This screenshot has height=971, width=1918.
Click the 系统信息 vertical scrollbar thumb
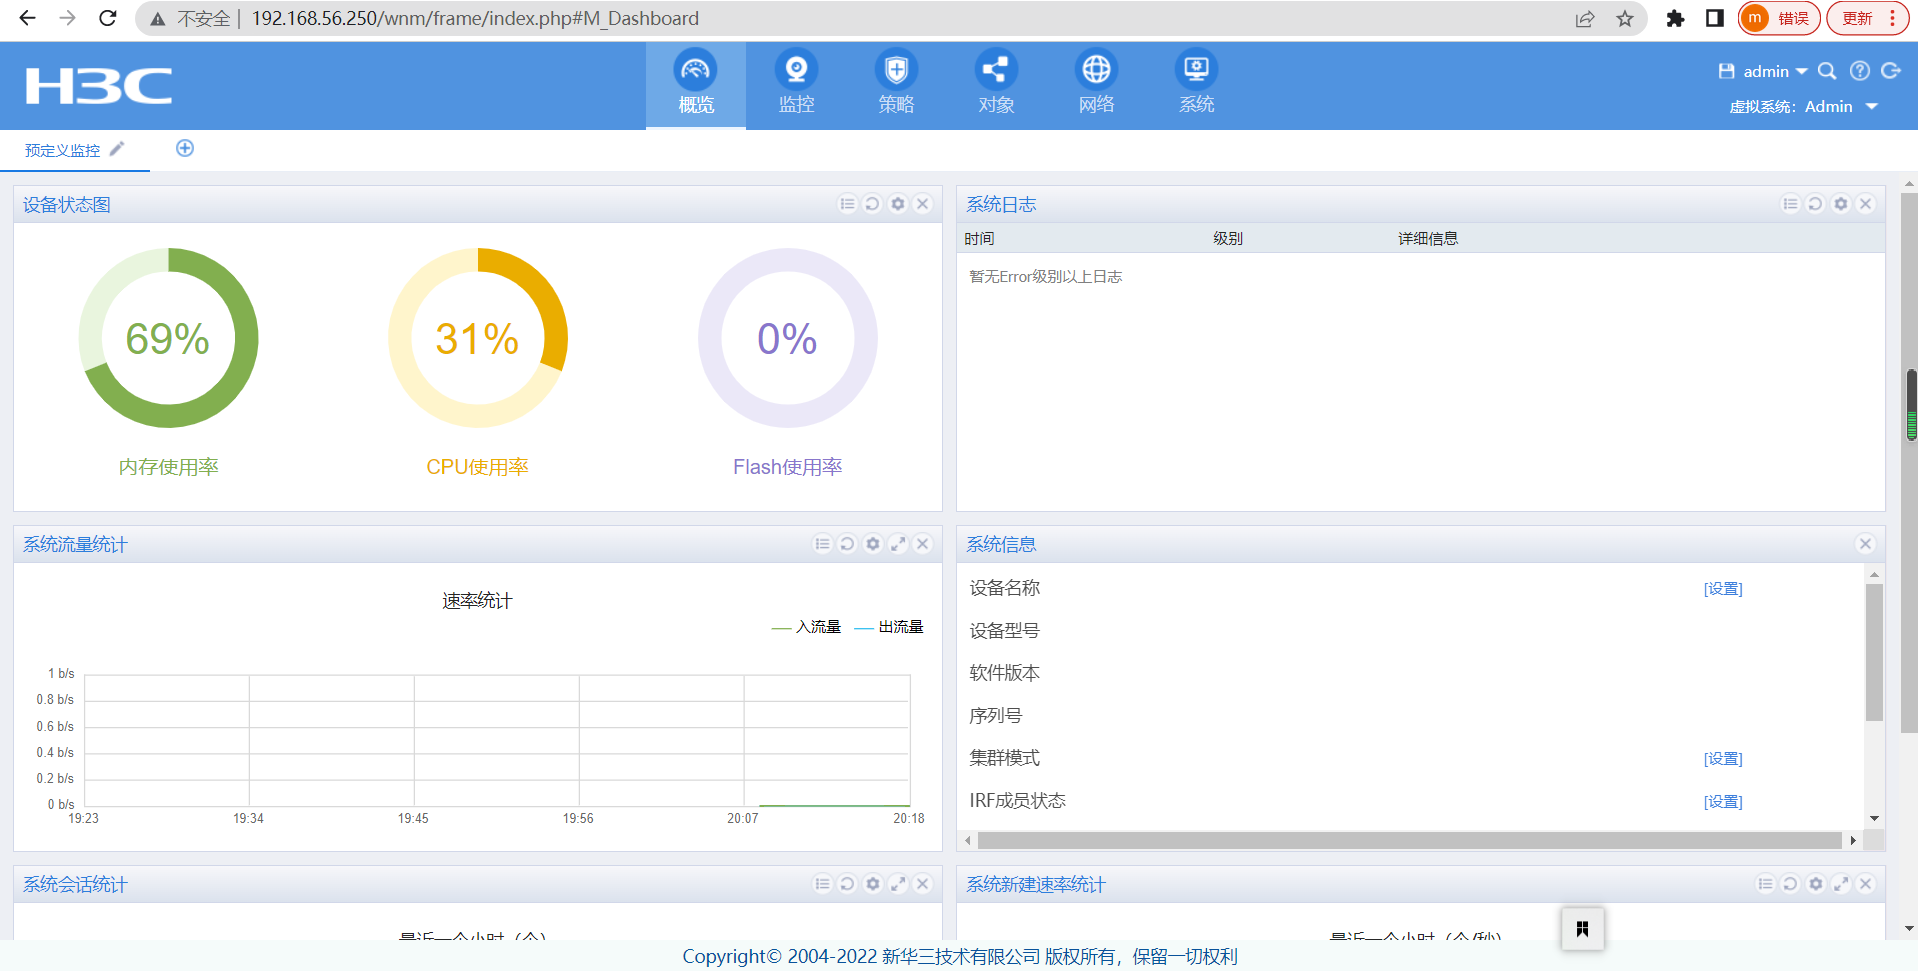pyautogui.click(x=1874, y=652)
